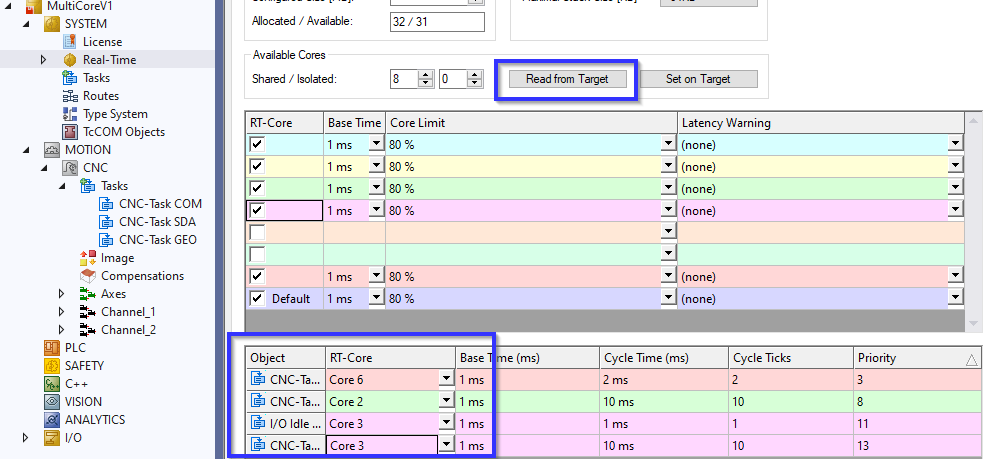Click the Channel_1 icon
984x459 pixels.
pos(88,312)
